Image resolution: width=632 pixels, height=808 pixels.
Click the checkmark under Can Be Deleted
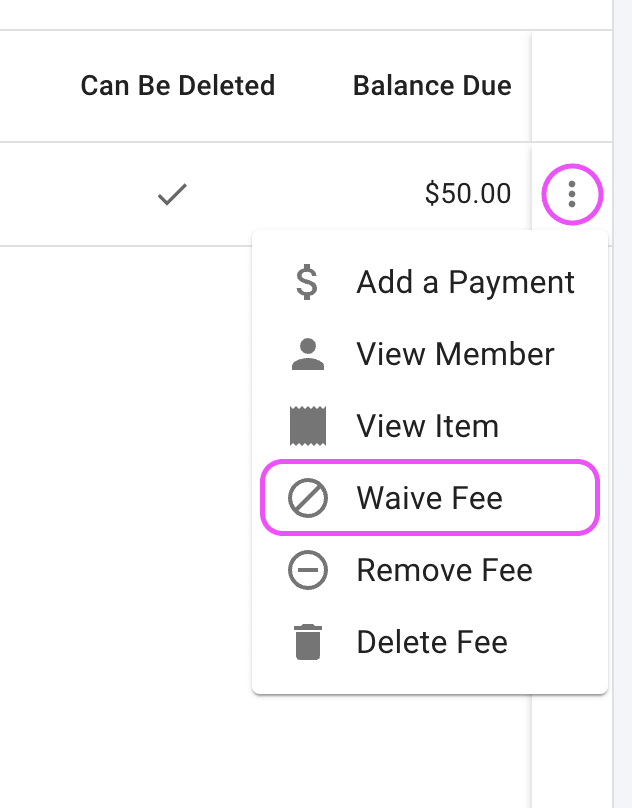click(172, 194)
